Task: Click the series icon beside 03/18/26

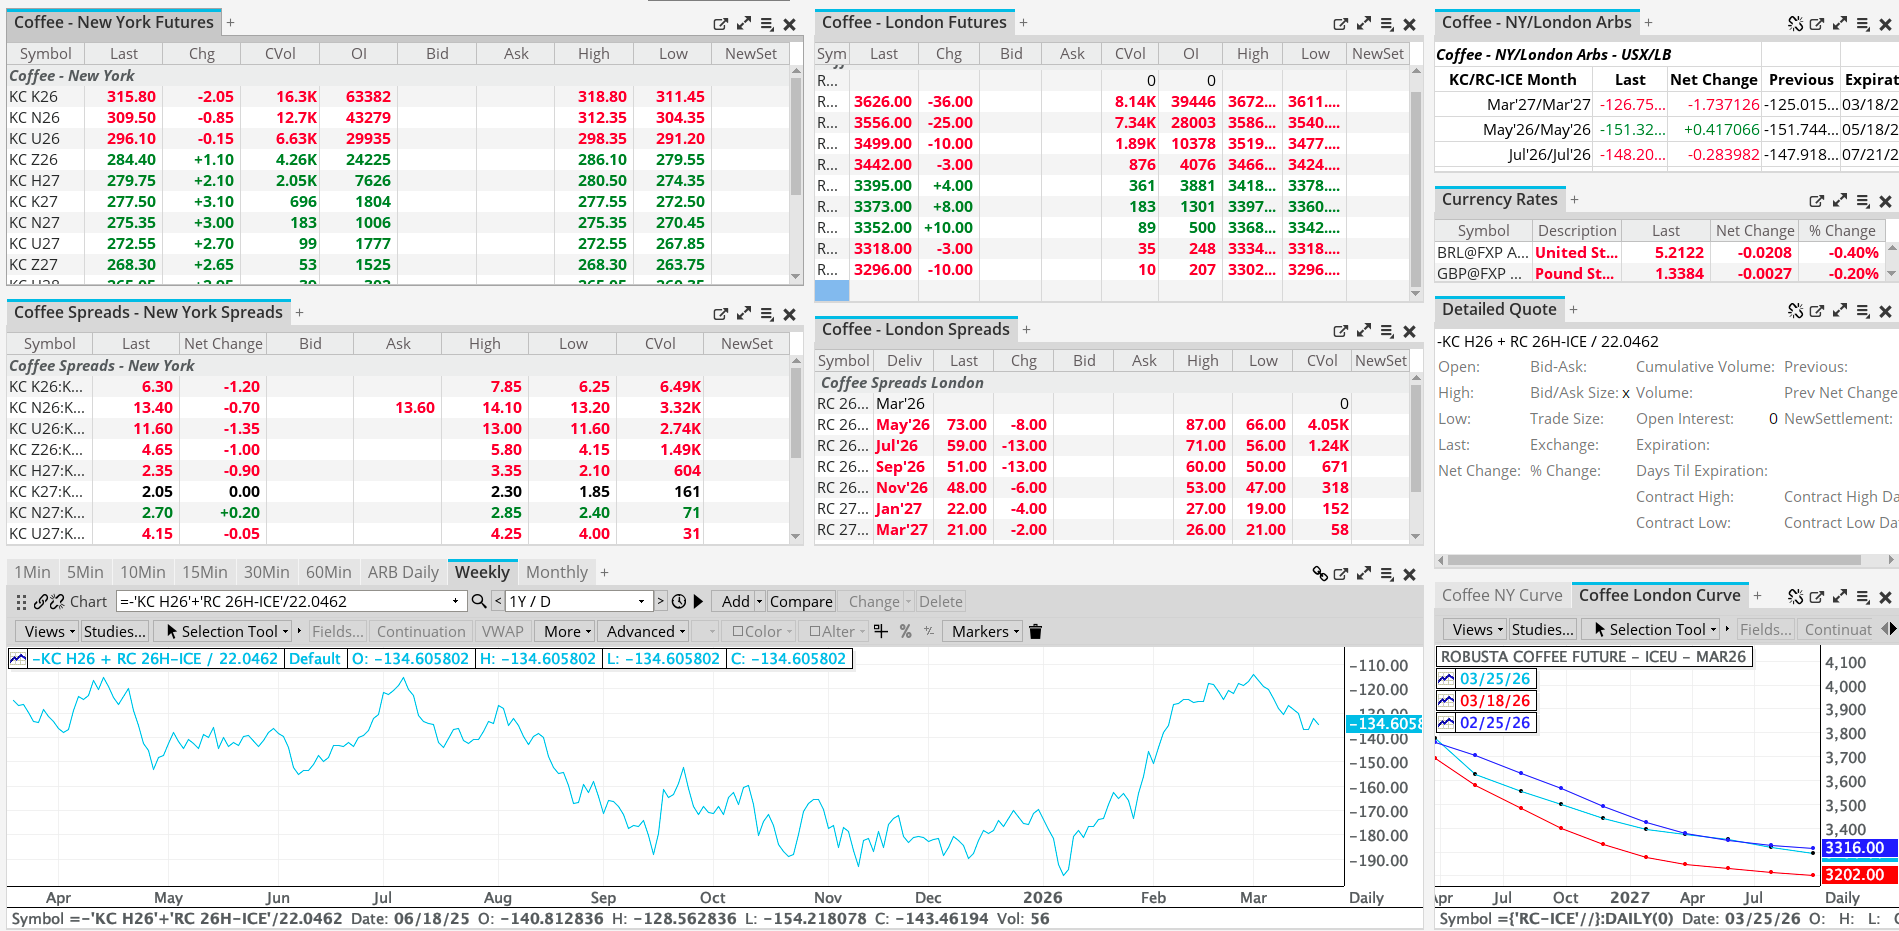Action: click(x=1446, y=701)
